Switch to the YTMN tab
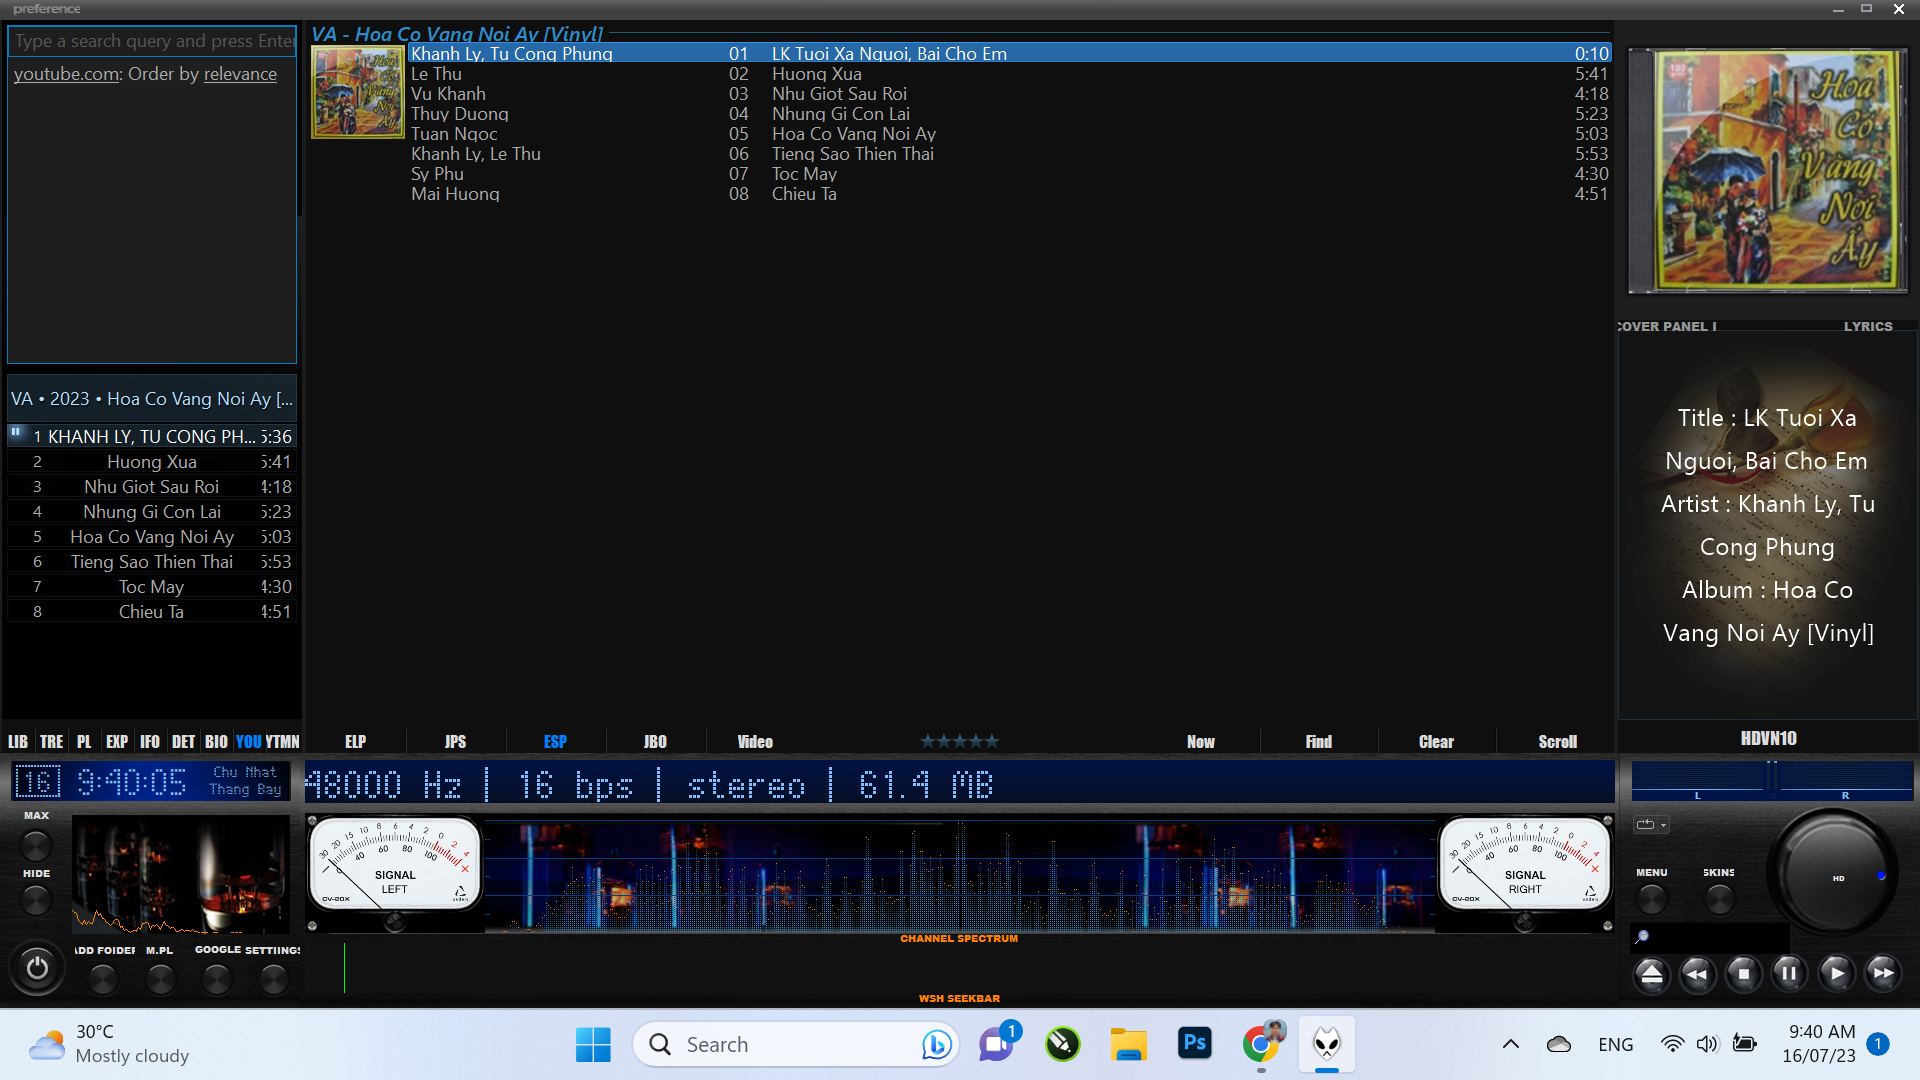Screen dimensions: 1920x1080 click(282, 741)
